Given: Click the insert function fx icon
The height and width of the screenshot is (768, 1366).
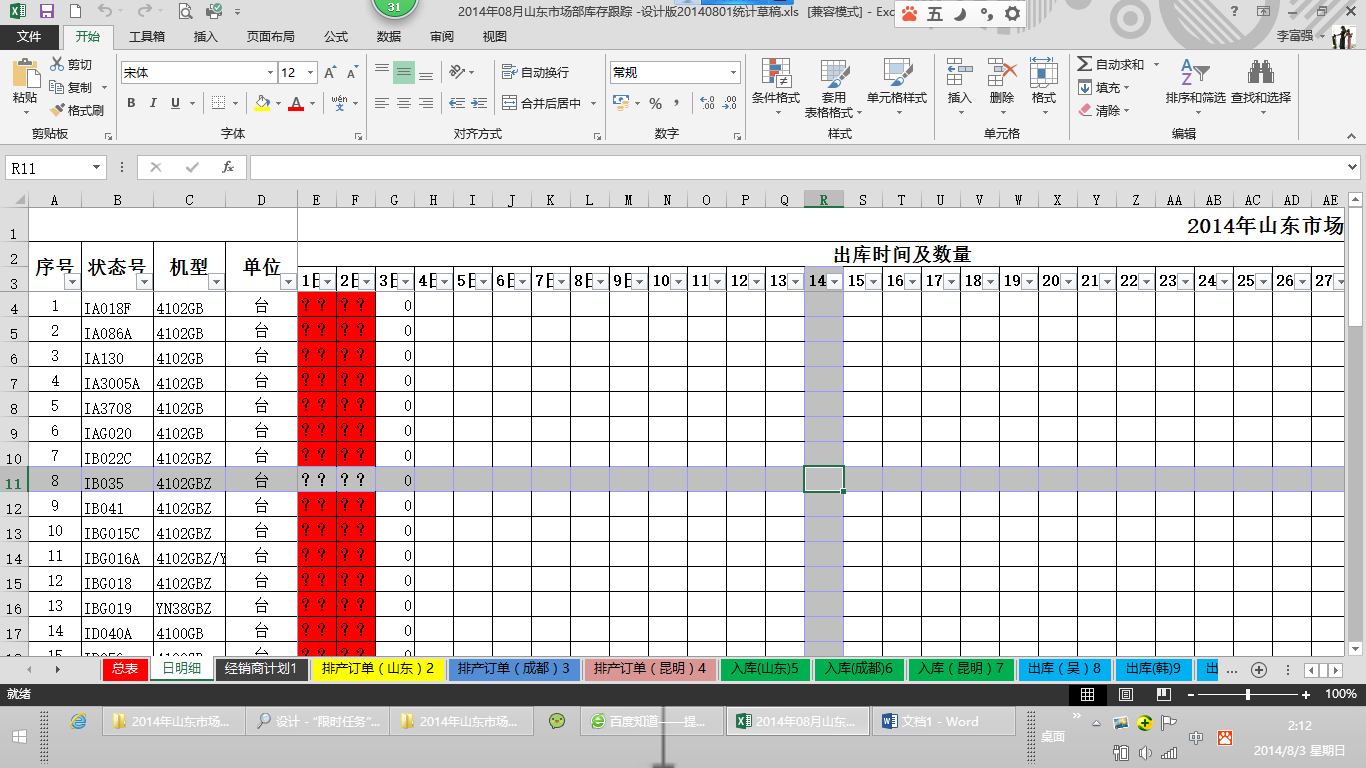Looking at the screenshot, I should click(x=228, y=167).
